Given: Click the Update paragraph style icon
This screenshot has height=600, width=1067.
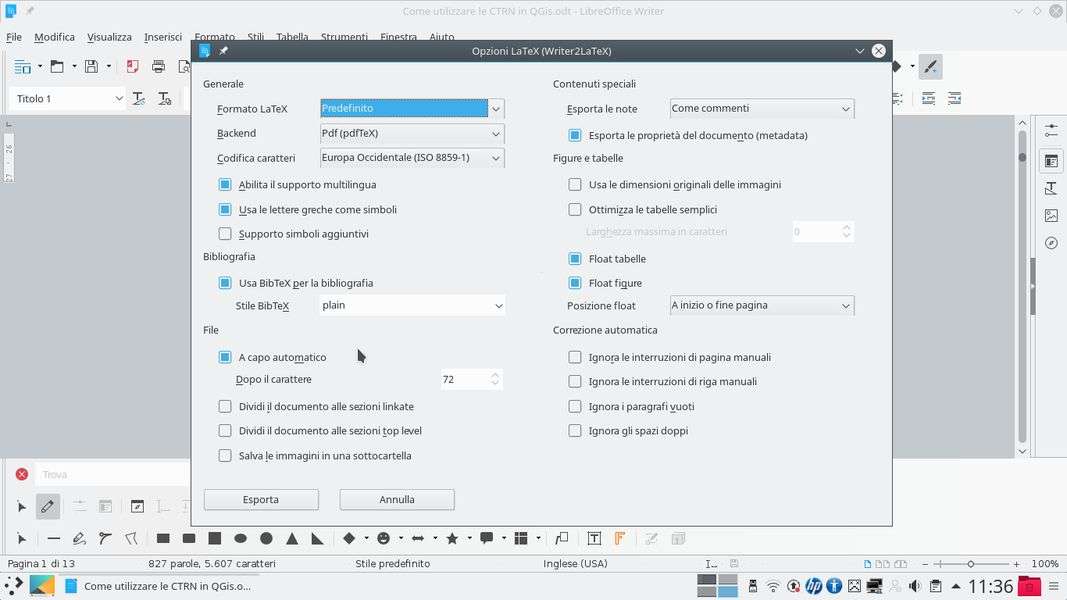Looking at the screenshot, I should (139, 99).
